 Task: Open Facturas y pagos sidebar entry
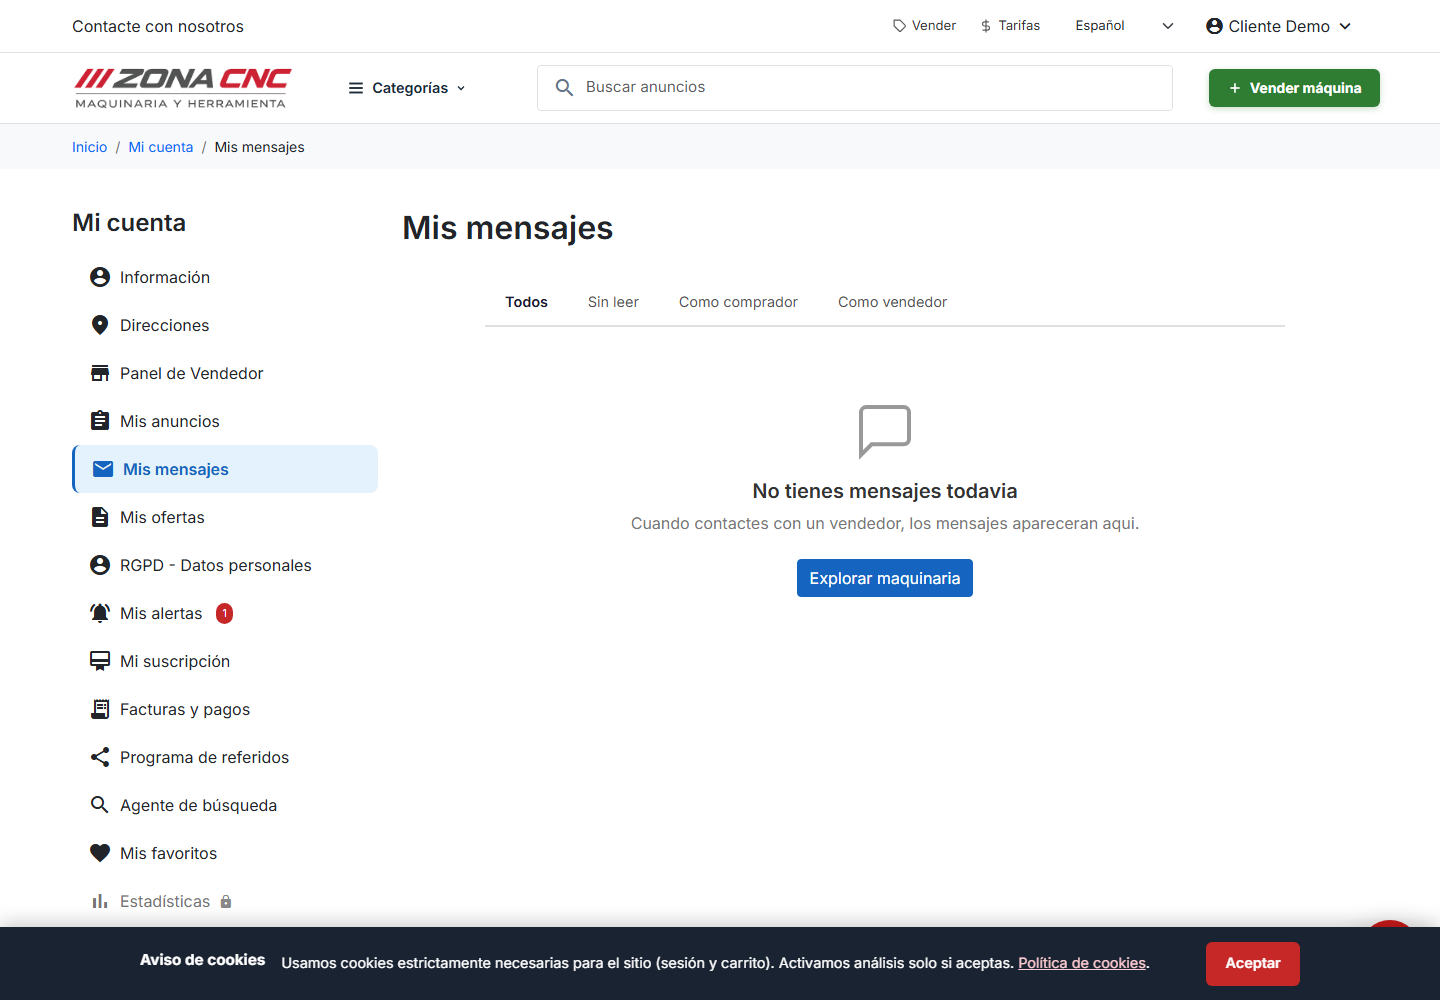225,709
